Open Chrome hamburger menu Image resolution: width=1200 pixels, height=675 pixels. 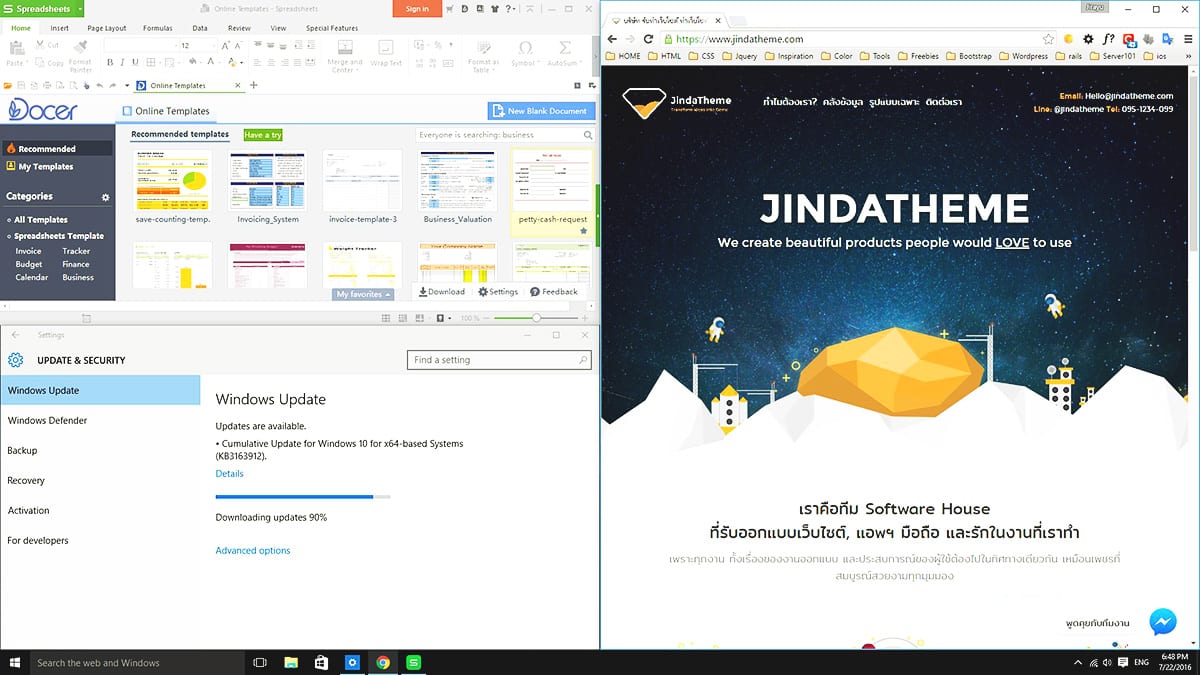tap(1188, 39)
